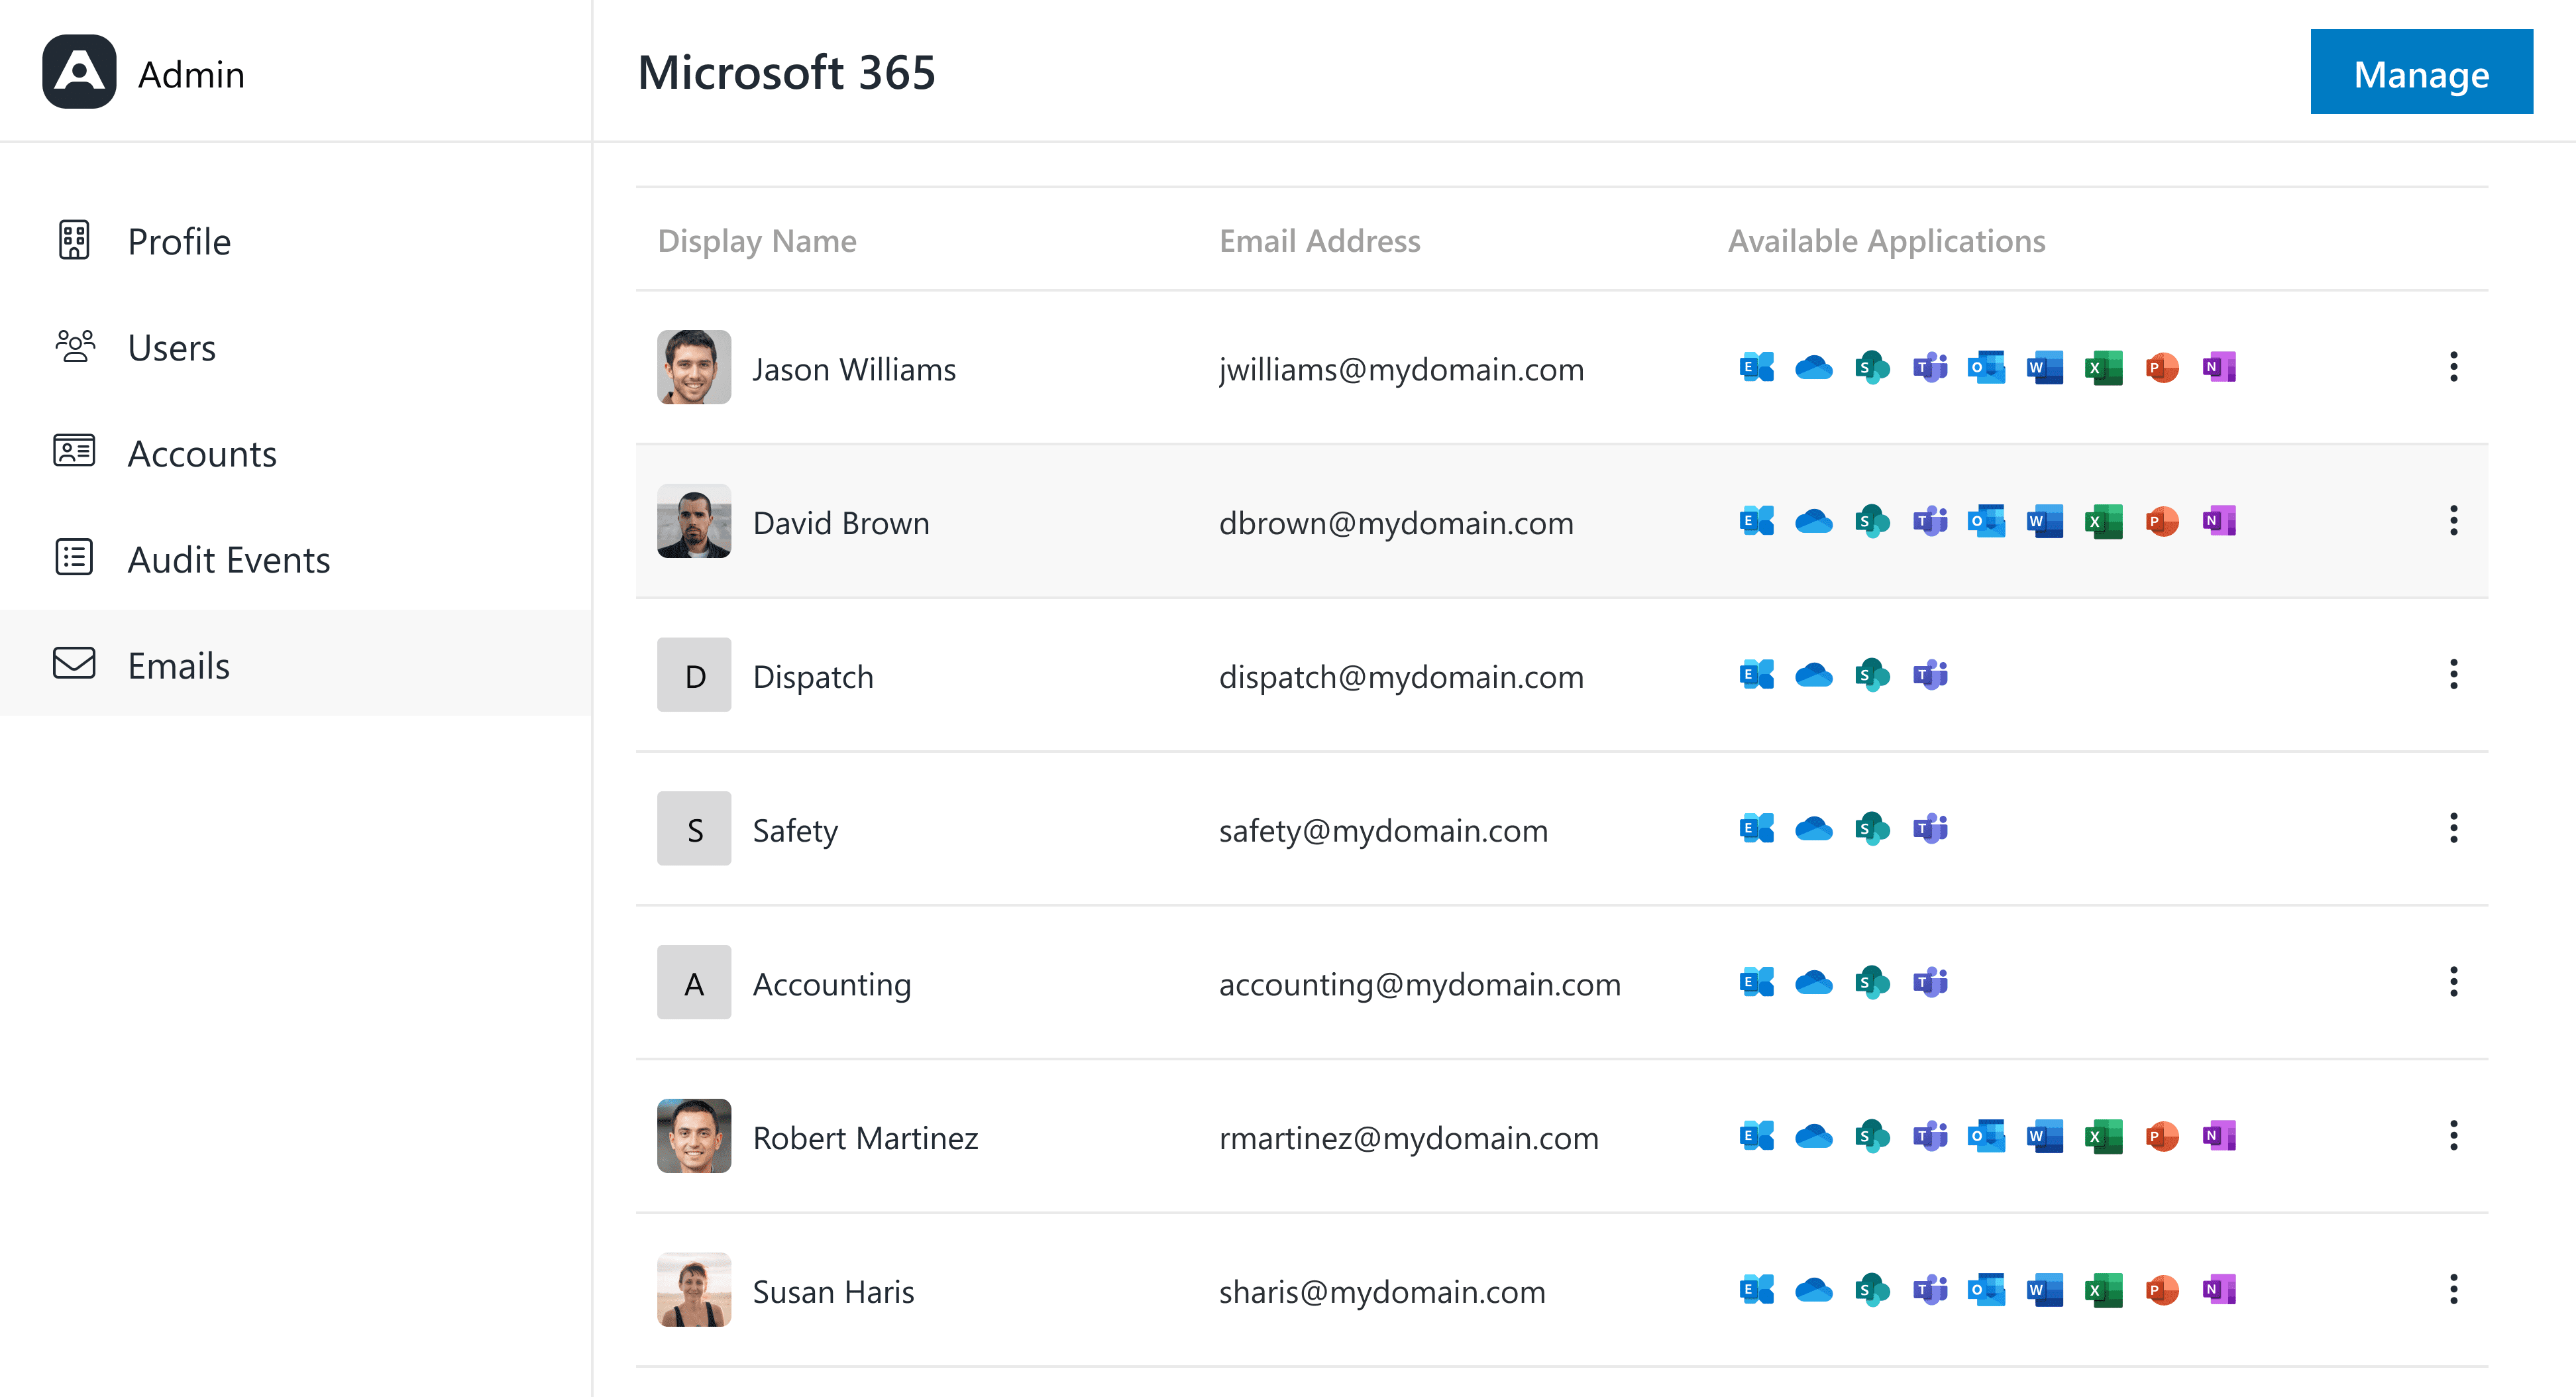Image resolution: width=2576 pixels, height=1397 pixels.
Task: Open Dispatch row kebab menu
Action: pyautogui.click(x=2453, y=675)
